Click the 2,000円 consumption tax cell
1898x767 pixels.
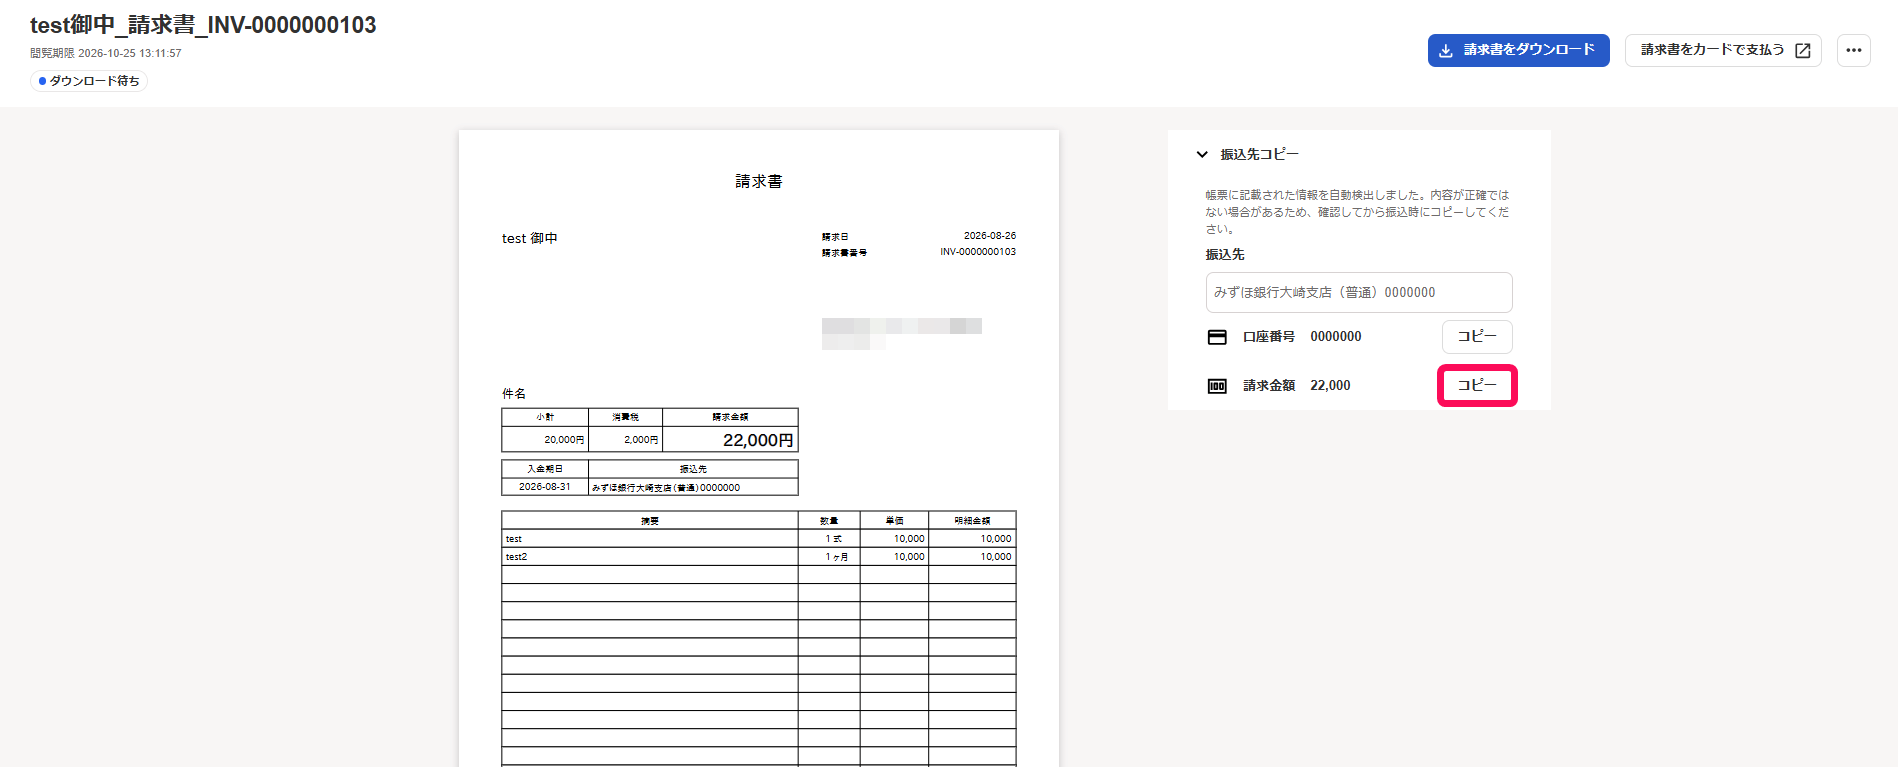pyautogui.click(x=626, y=439)
